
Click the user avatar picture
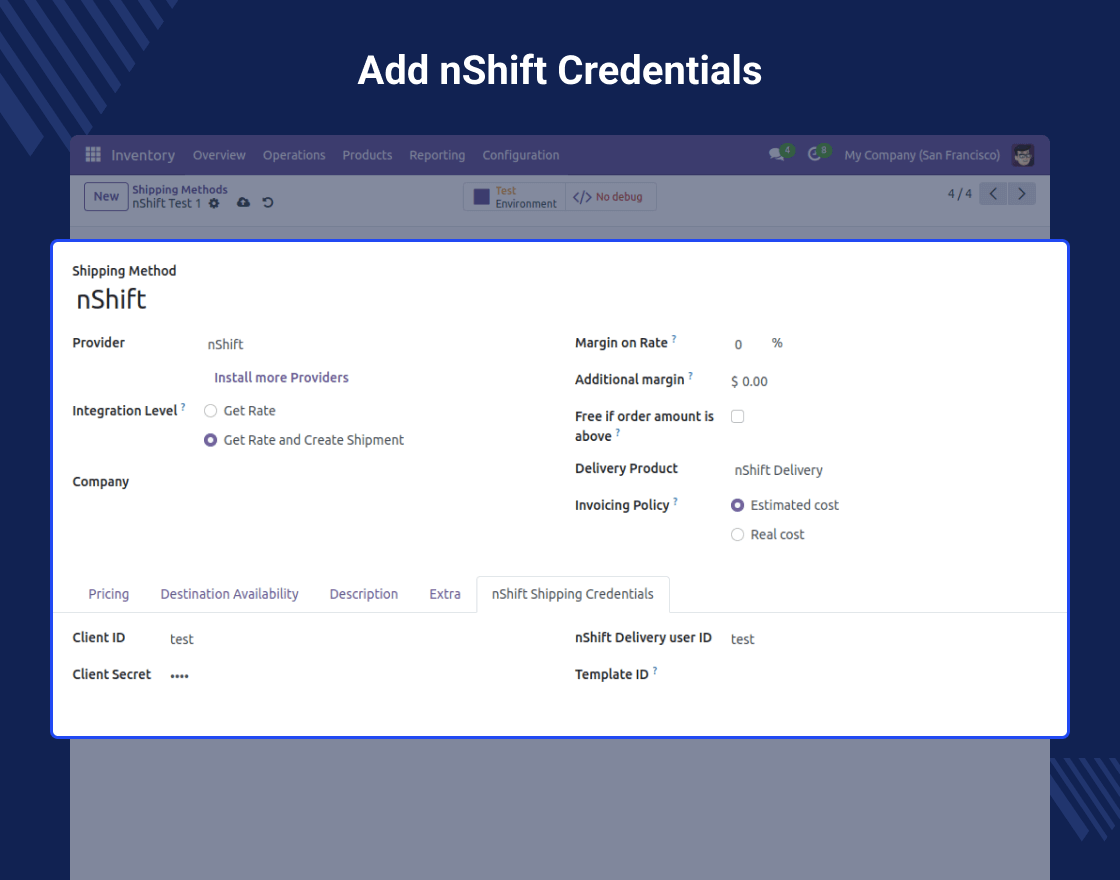(x=1023, y=155)
